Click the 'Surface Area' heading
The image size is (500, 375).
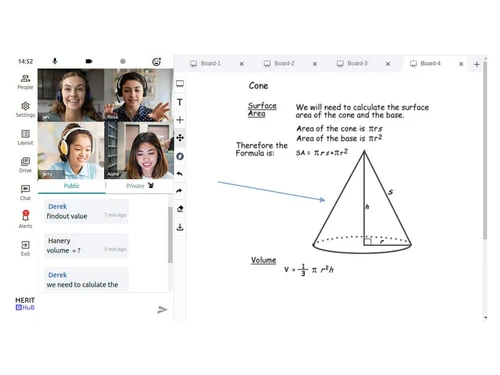tap(262, 110)
